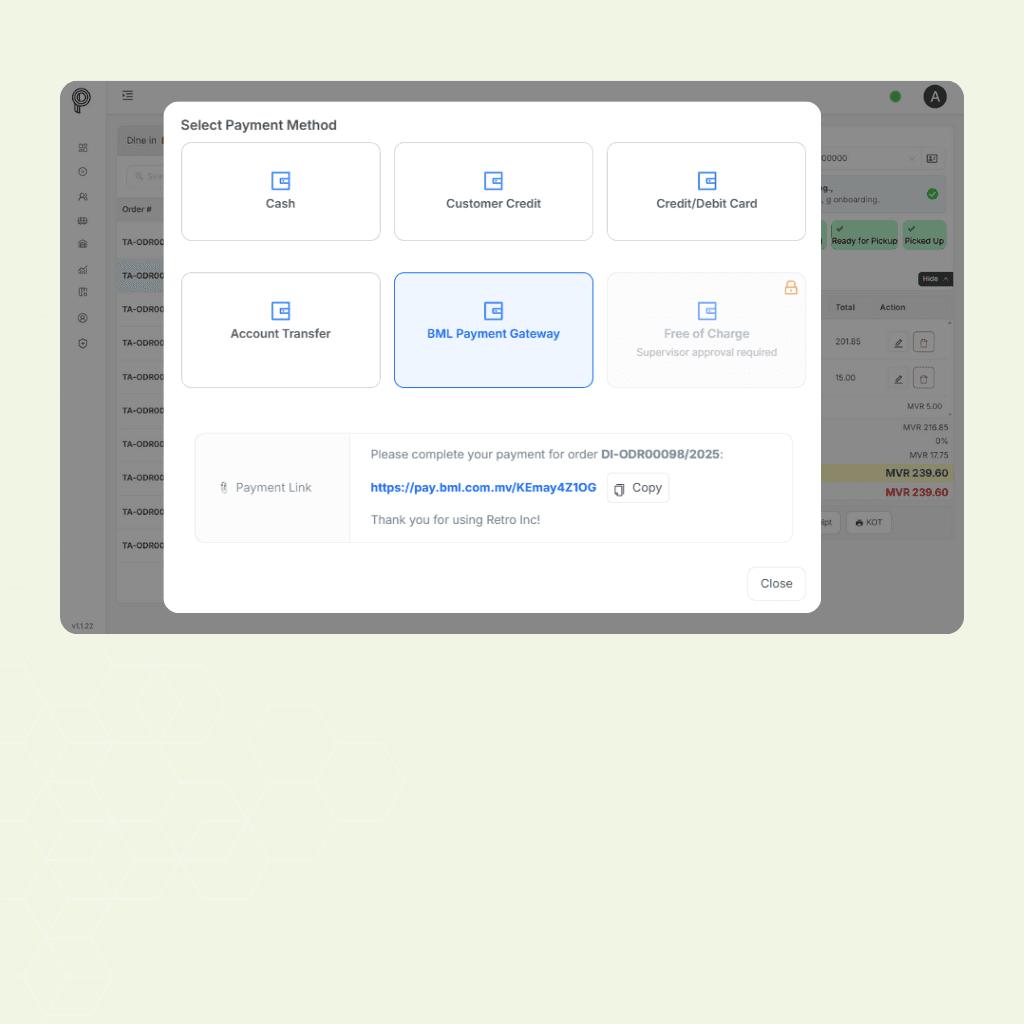Select the users icon in the left sidebar
Image resolution: width=1024 pixels, height=1024 pixels.
tap(82, 196)
